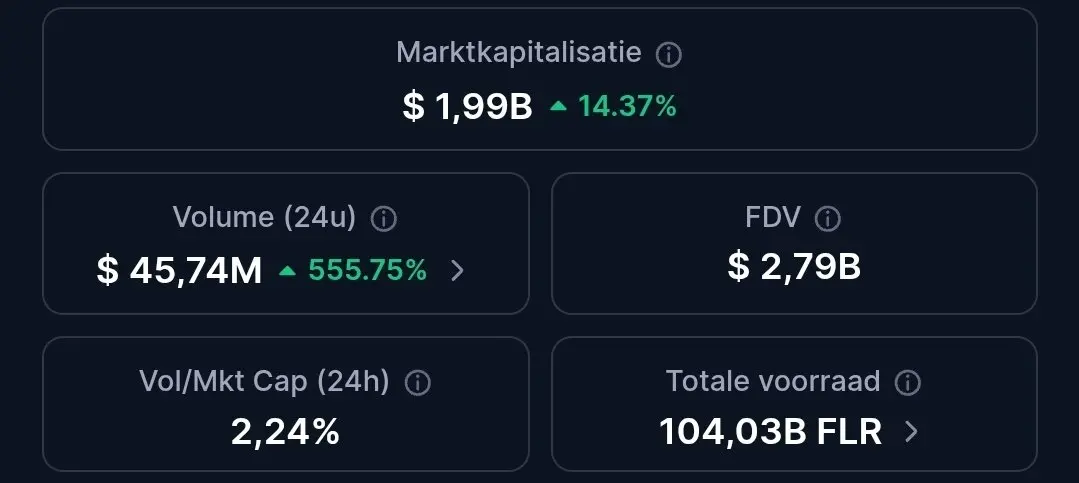Click the Vol/Mkt Cap (24h) label
Image resolution: width=1079 pixels, height=483 pixels.
tap(264, 381)
